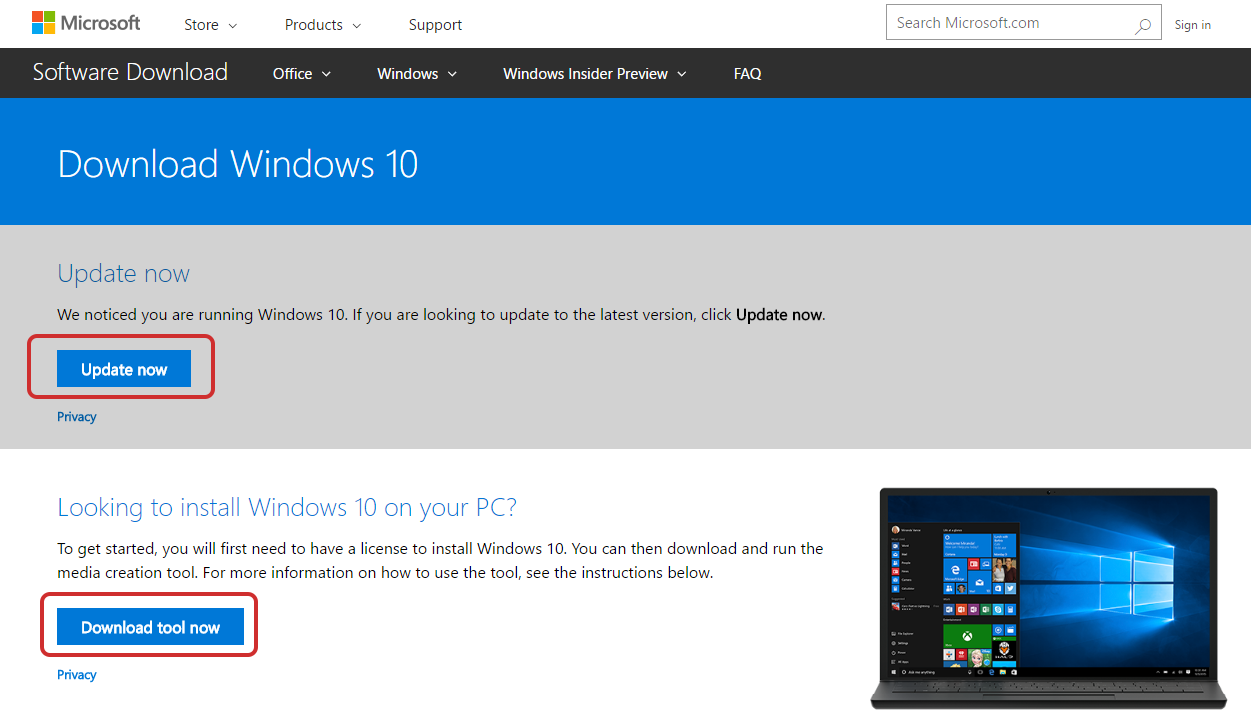Expand the Windows Insider Preview menu
1251x723 pixels.
tap(595, 74)
